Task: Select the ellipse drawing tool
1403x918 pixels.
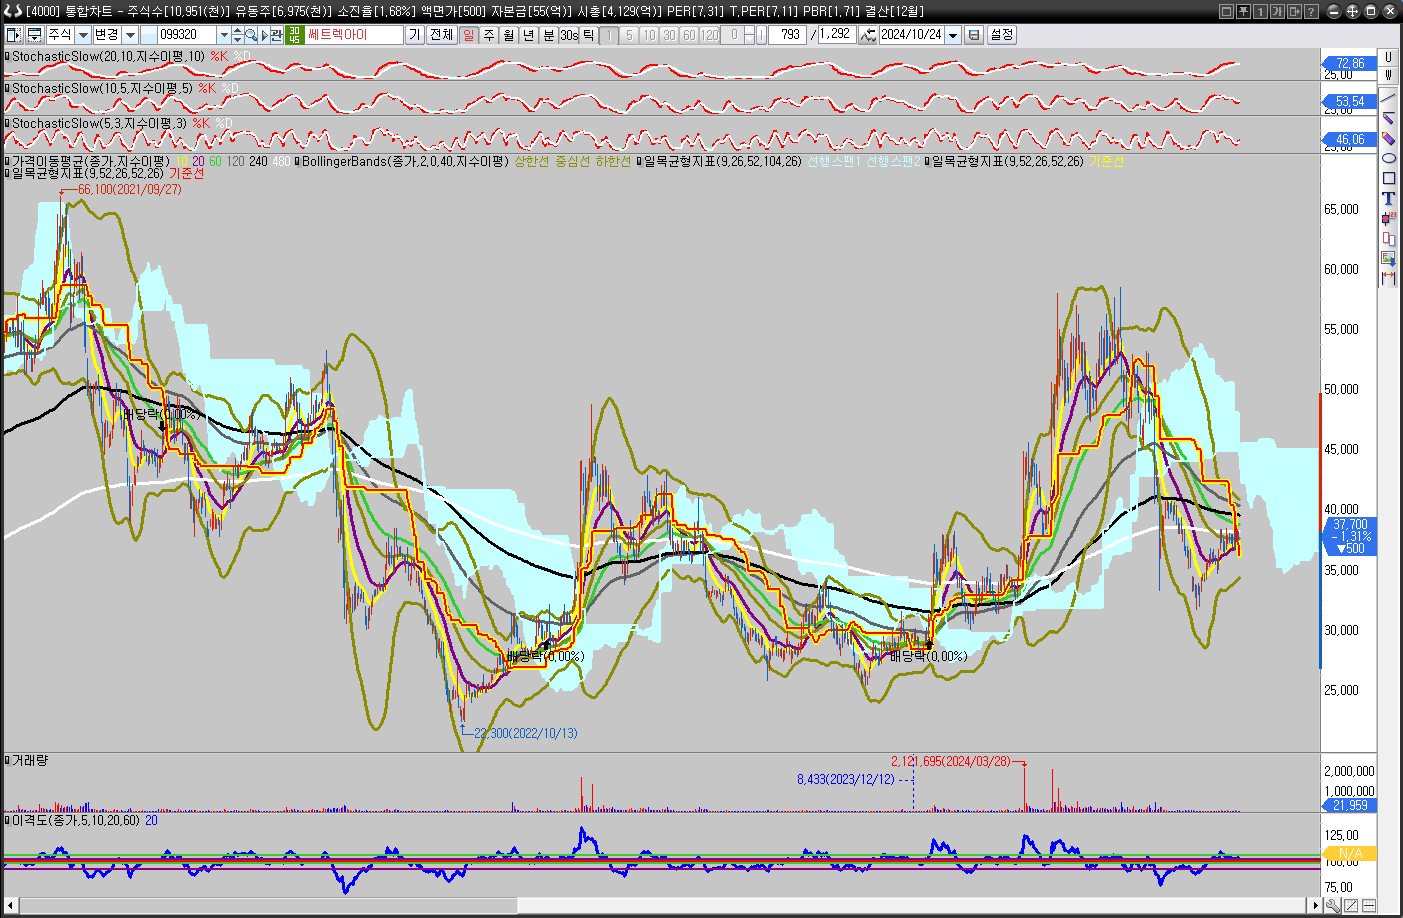Action: (1388, 158)
